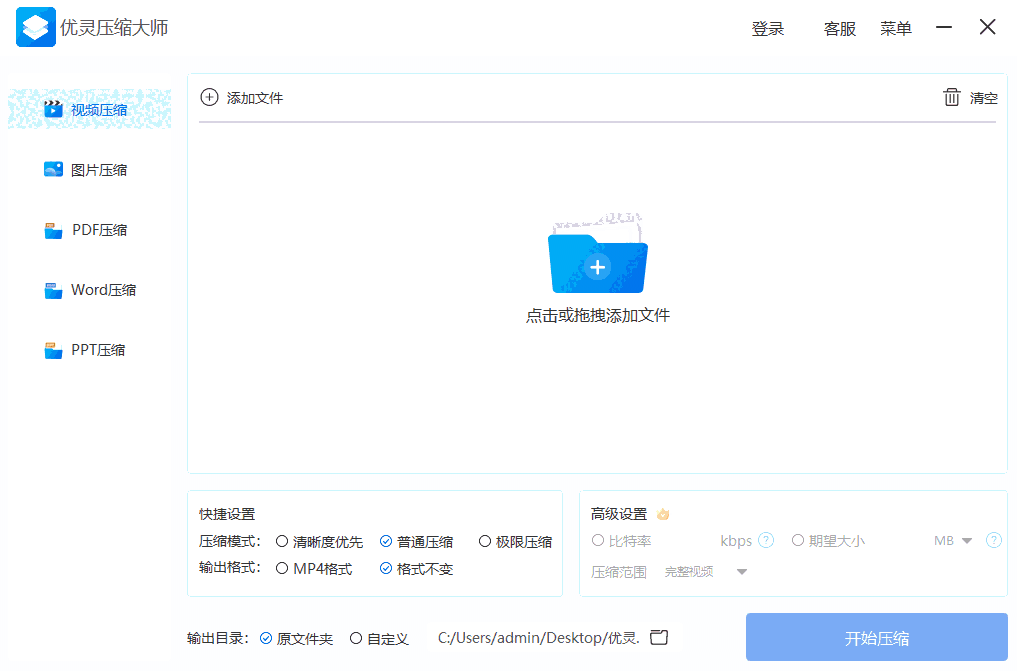Open output folder browser icon
This screenshot has width=1017, height=671.
coord(658,636)
